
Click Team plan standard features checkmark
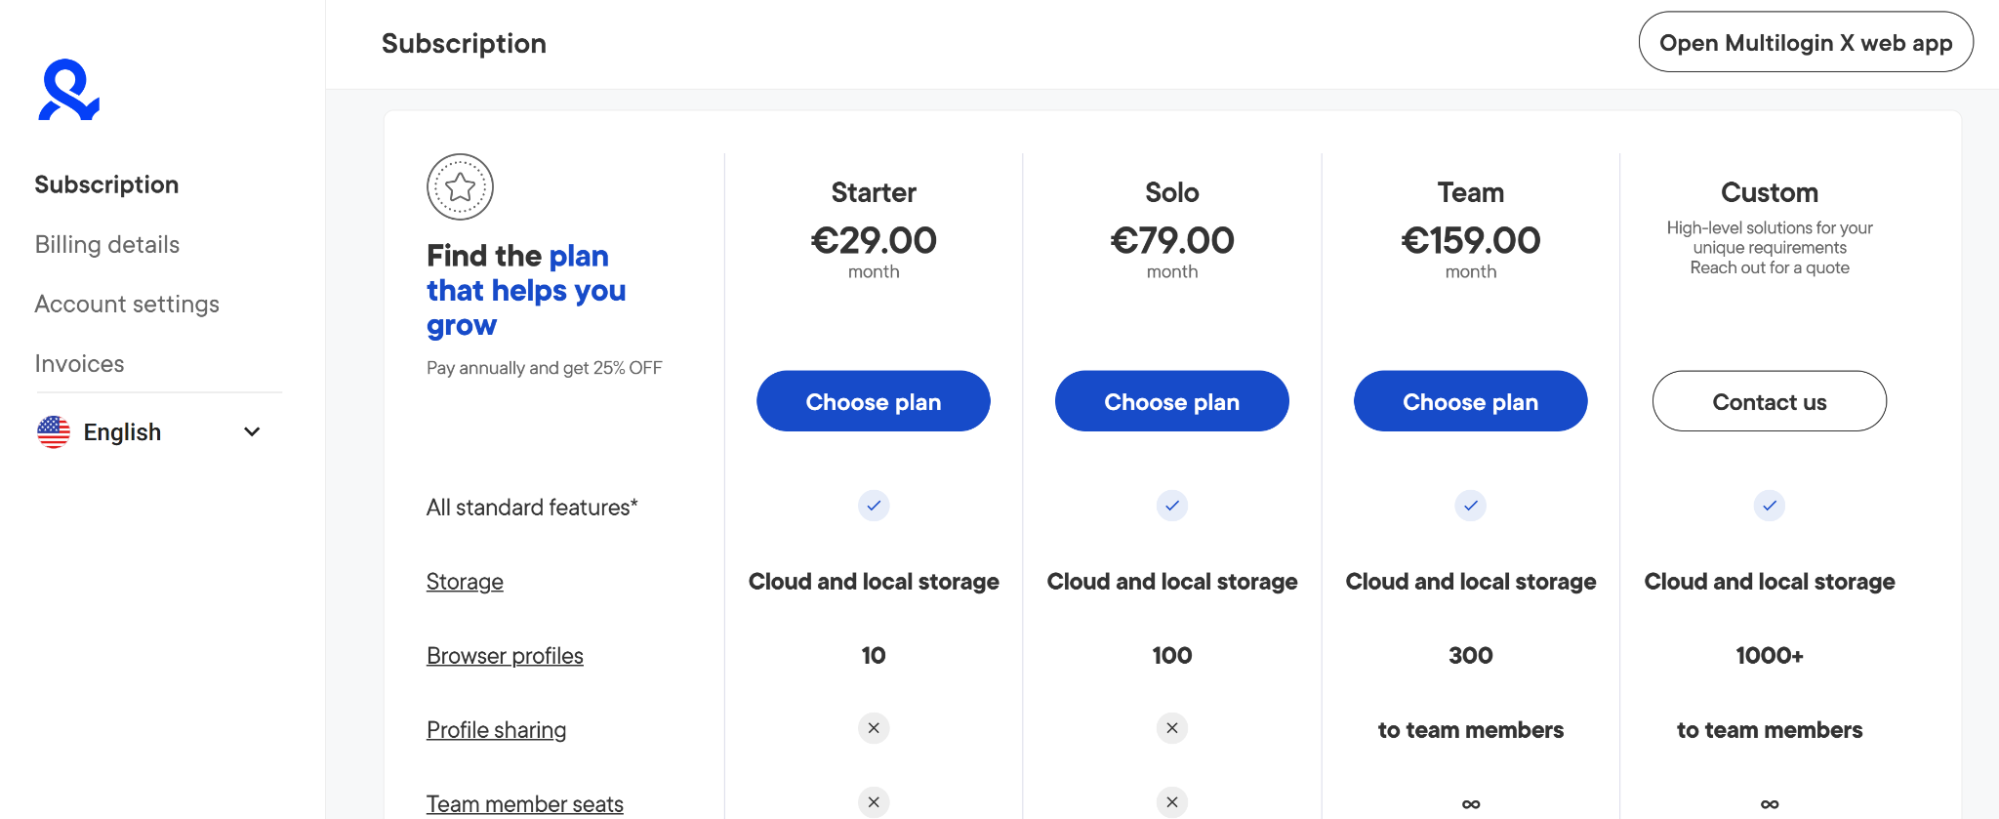[x=1470, y=506]
